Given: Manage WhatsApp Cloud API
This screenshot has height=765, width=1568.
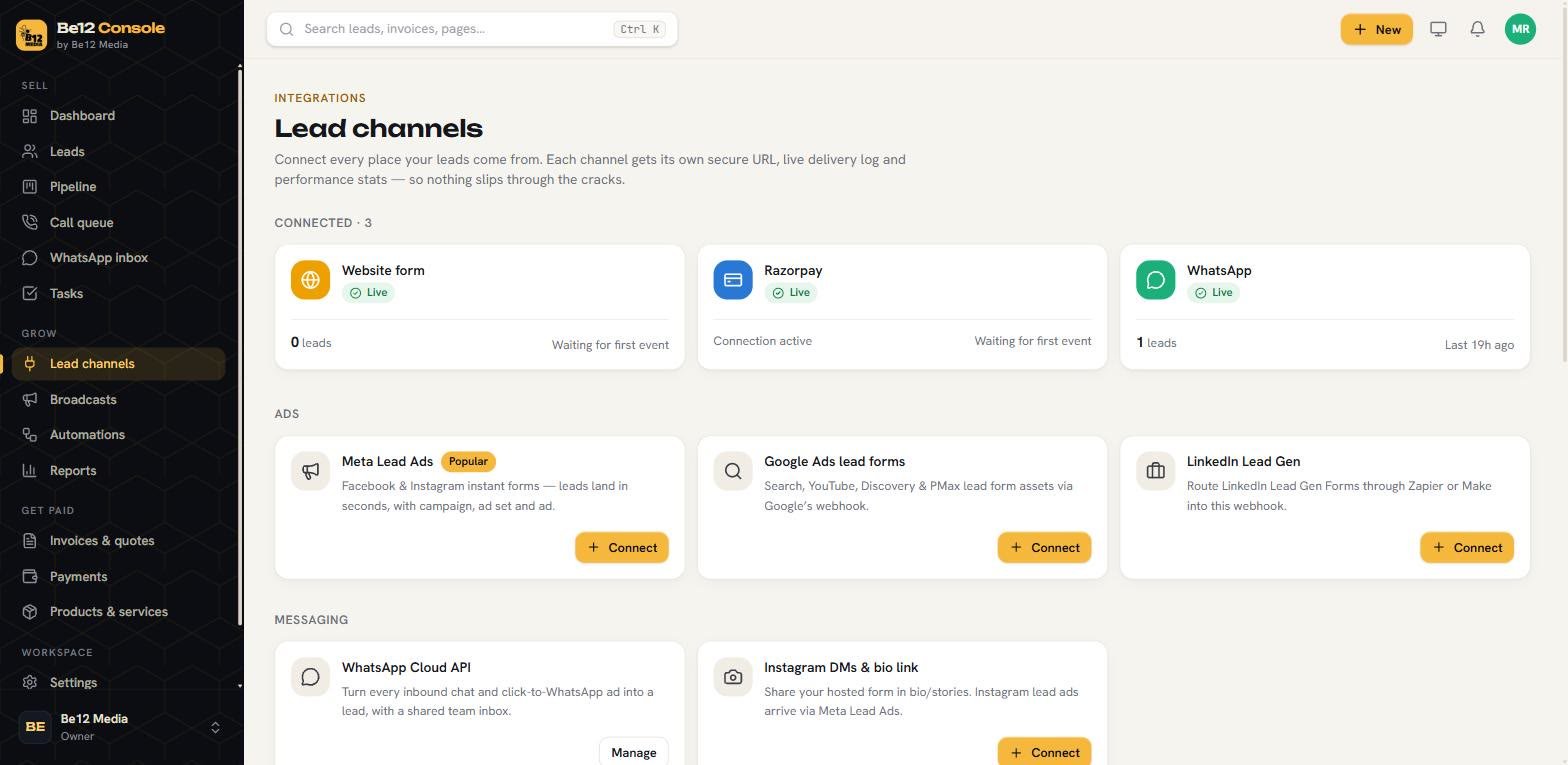Looking at the screenshot, I should click(x=634, y=752).
